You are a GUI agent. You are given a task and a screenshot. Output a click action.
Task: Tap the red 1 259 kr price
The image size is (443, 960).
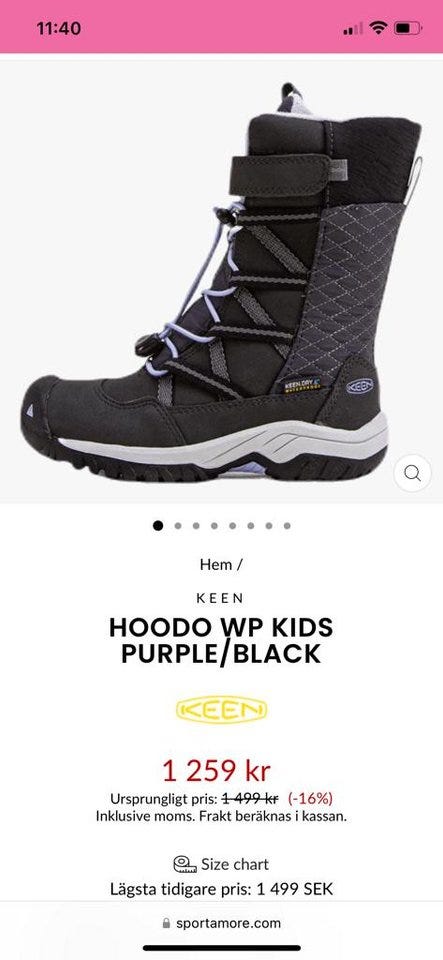point(216,771)
